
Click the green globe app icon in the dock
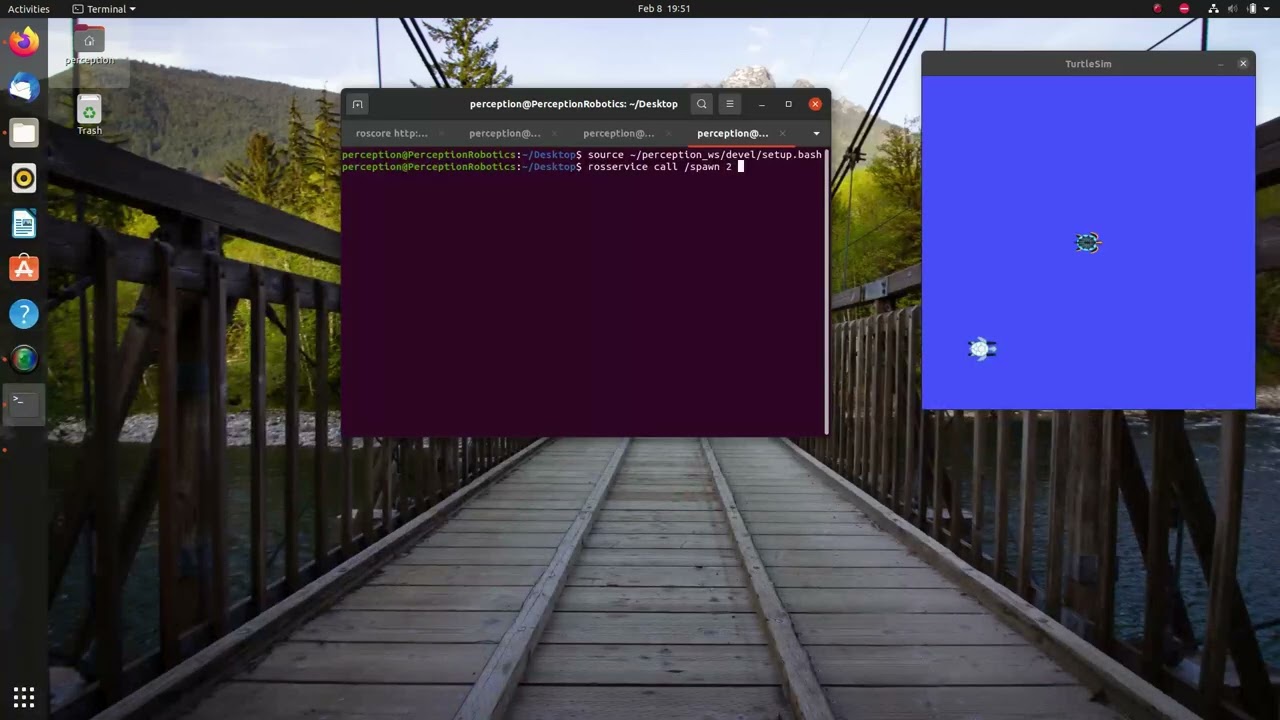[x=24, y=359]
